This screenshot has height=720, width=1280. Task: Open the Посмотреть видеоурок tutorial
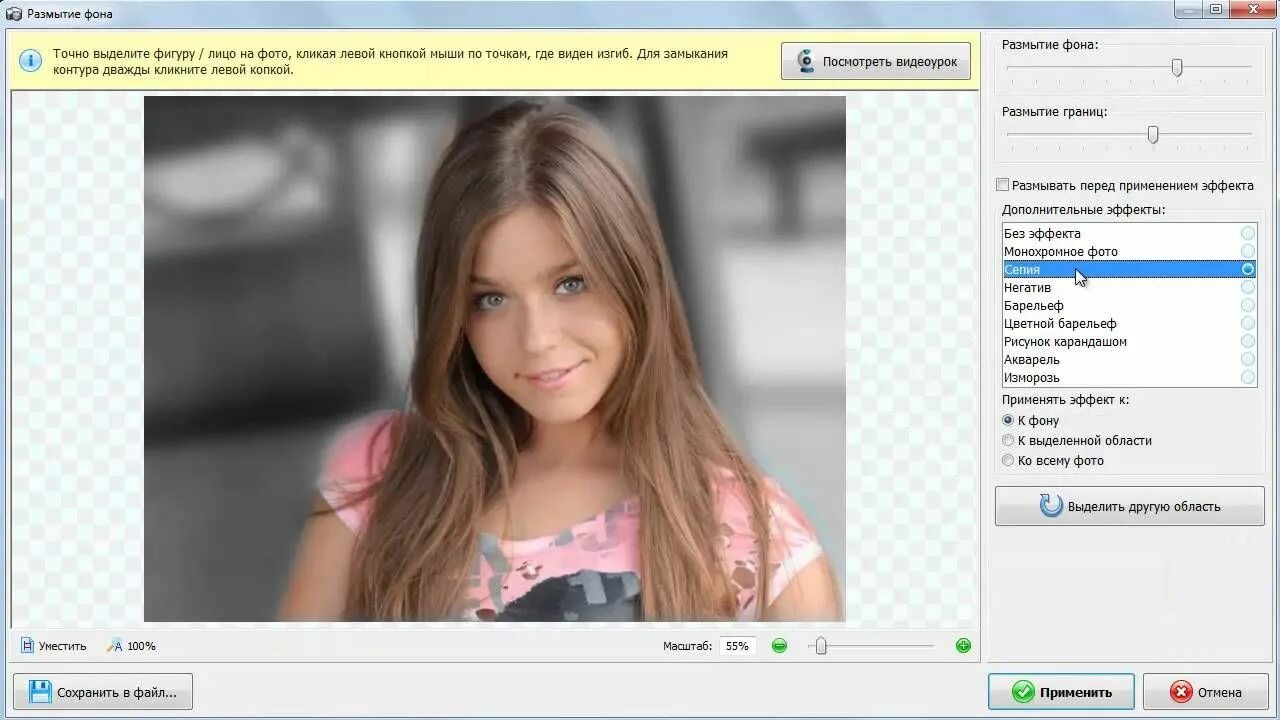[876, 61]
